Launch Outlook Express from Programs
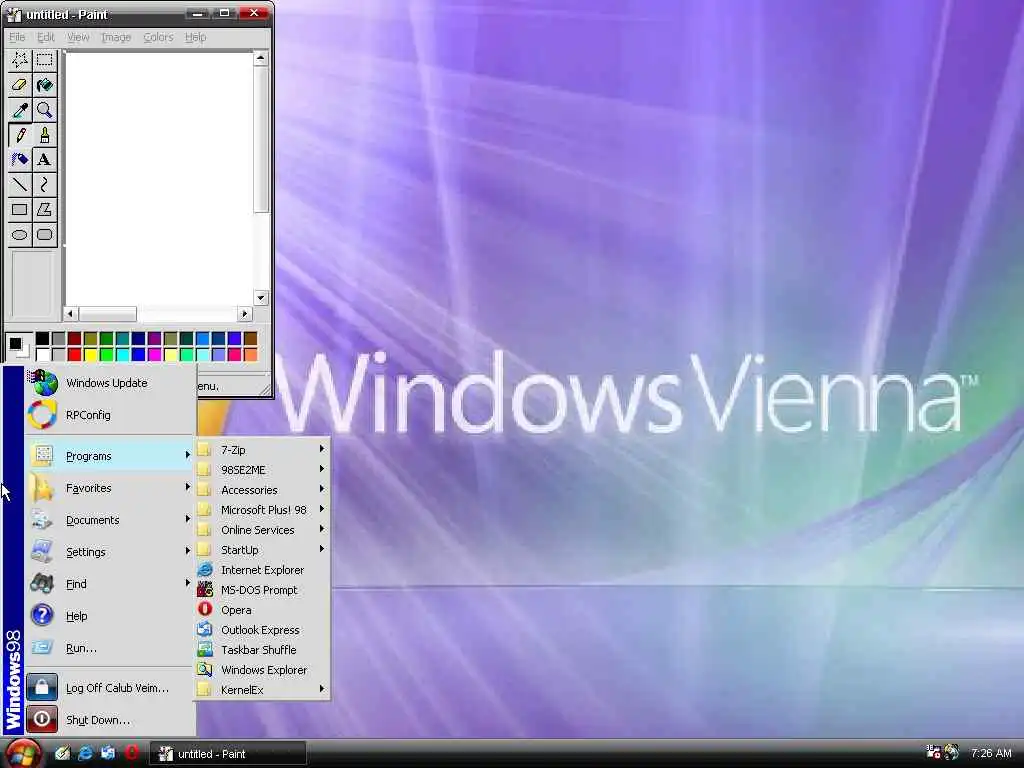 (262, 630)
